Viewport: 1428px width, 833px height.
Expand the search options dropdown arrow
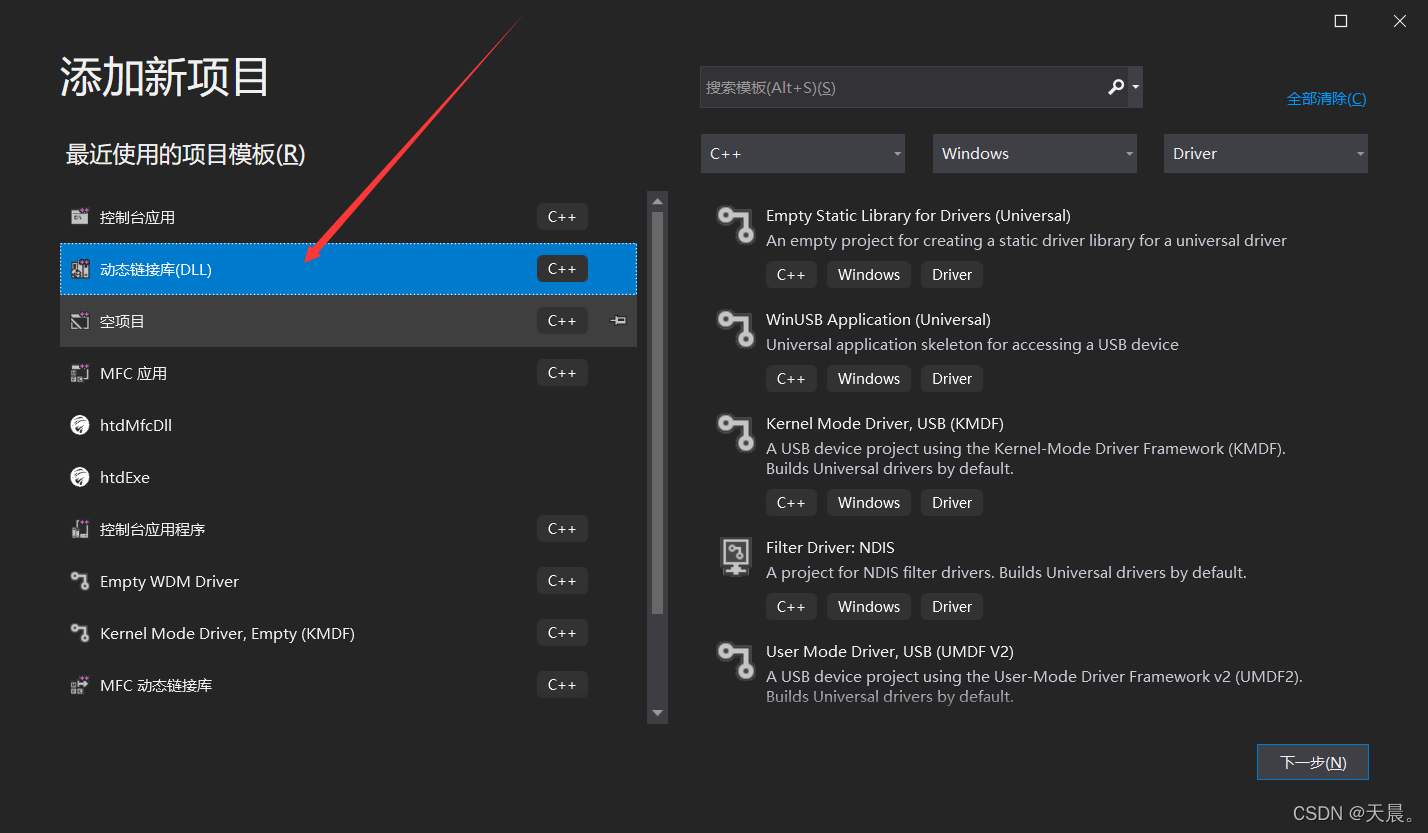(x=1135, y=87)
